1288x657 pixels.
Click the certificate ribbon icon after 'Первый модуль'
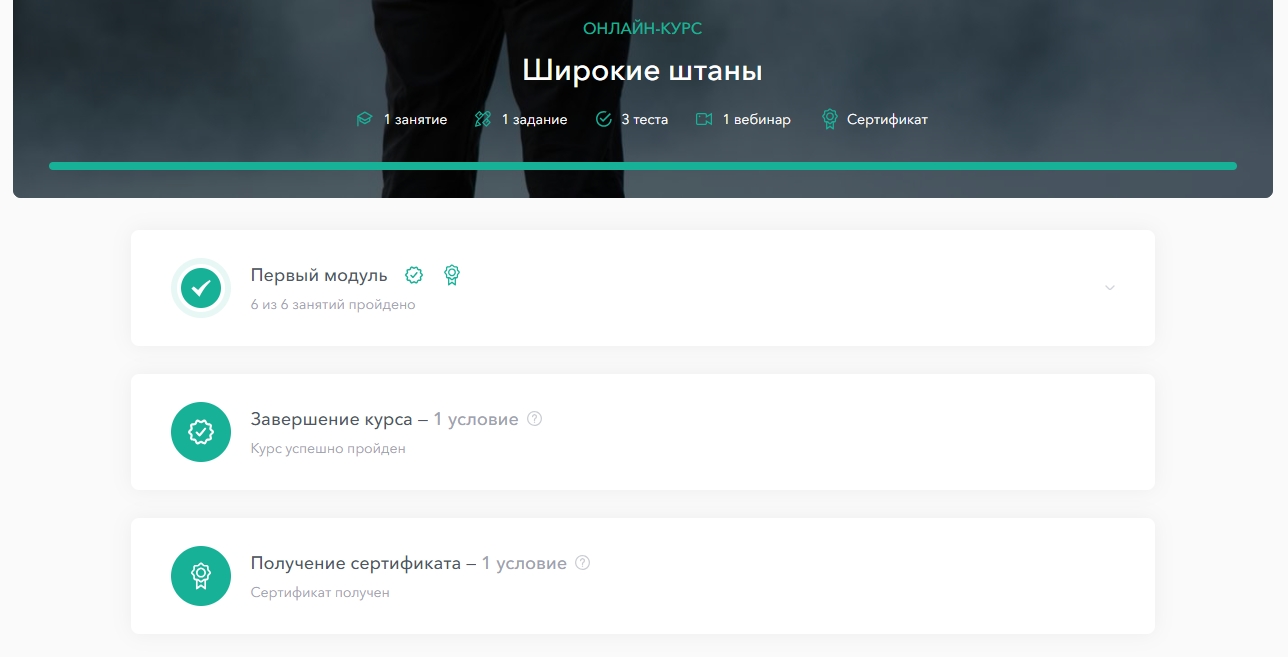pos(452,275)
